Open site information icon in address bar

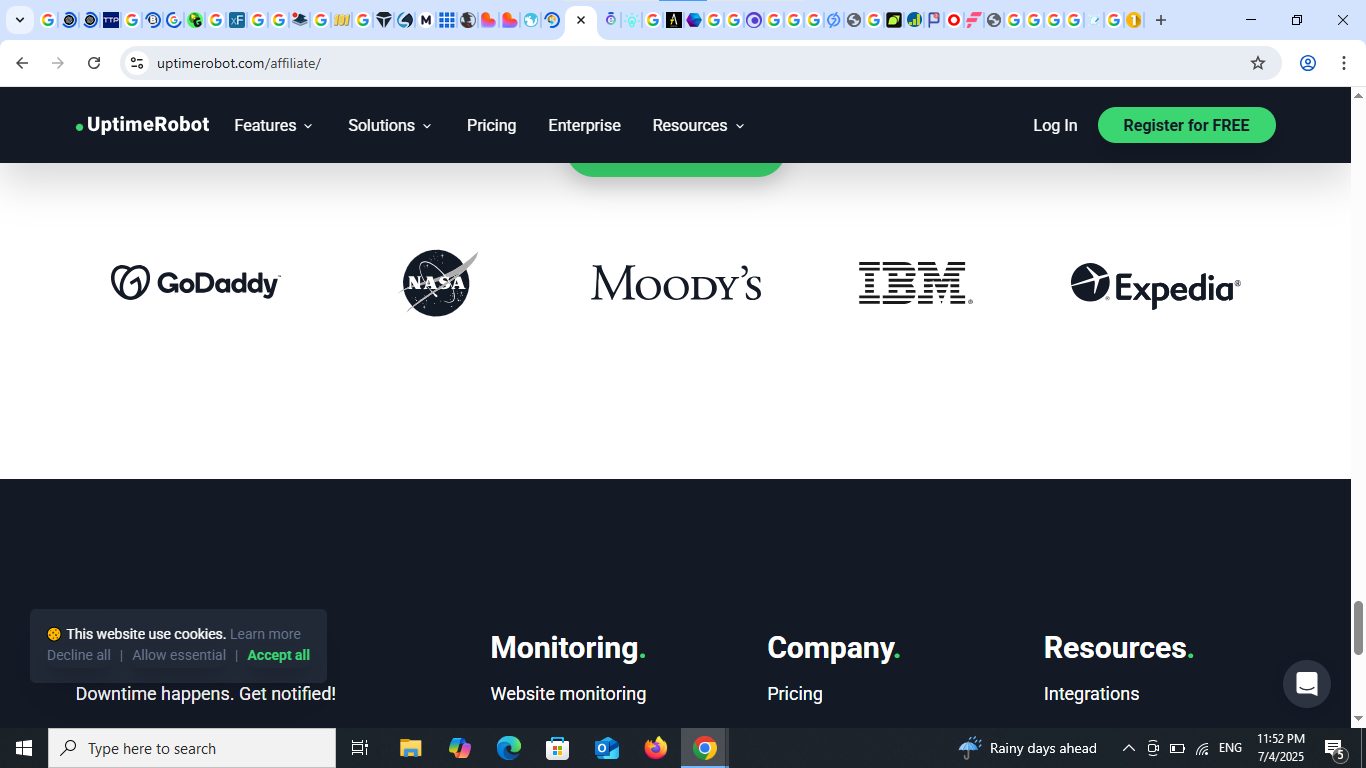point(137,63)
